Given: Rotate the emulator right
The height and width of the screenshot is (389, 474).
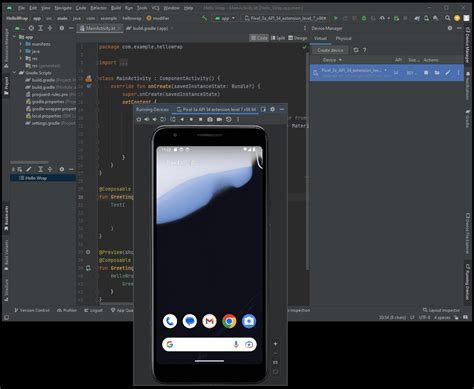Looking at the screenshot, I should pyautogui.click(x=173, y=119).
